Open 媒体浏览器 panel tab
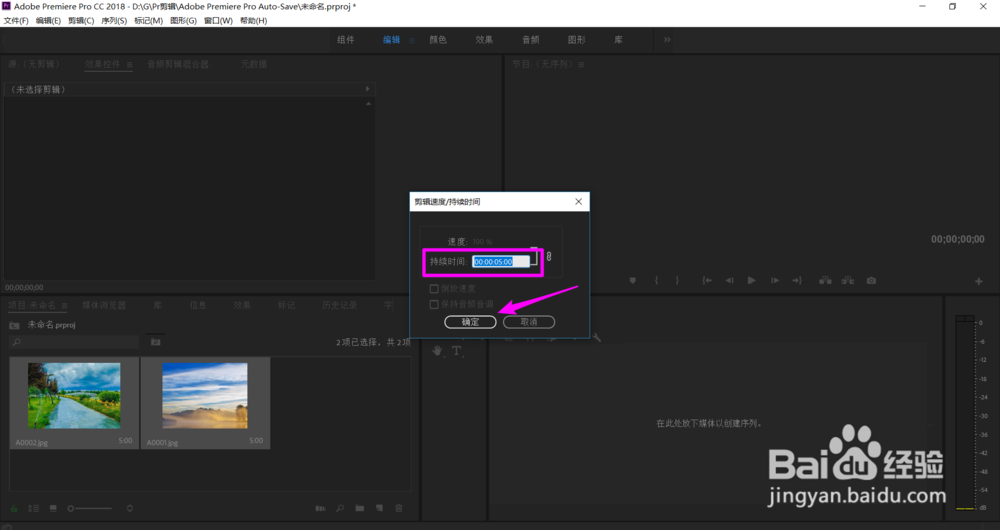The image size is (1000, 530). pyautogui.click(x=105, y=305)
